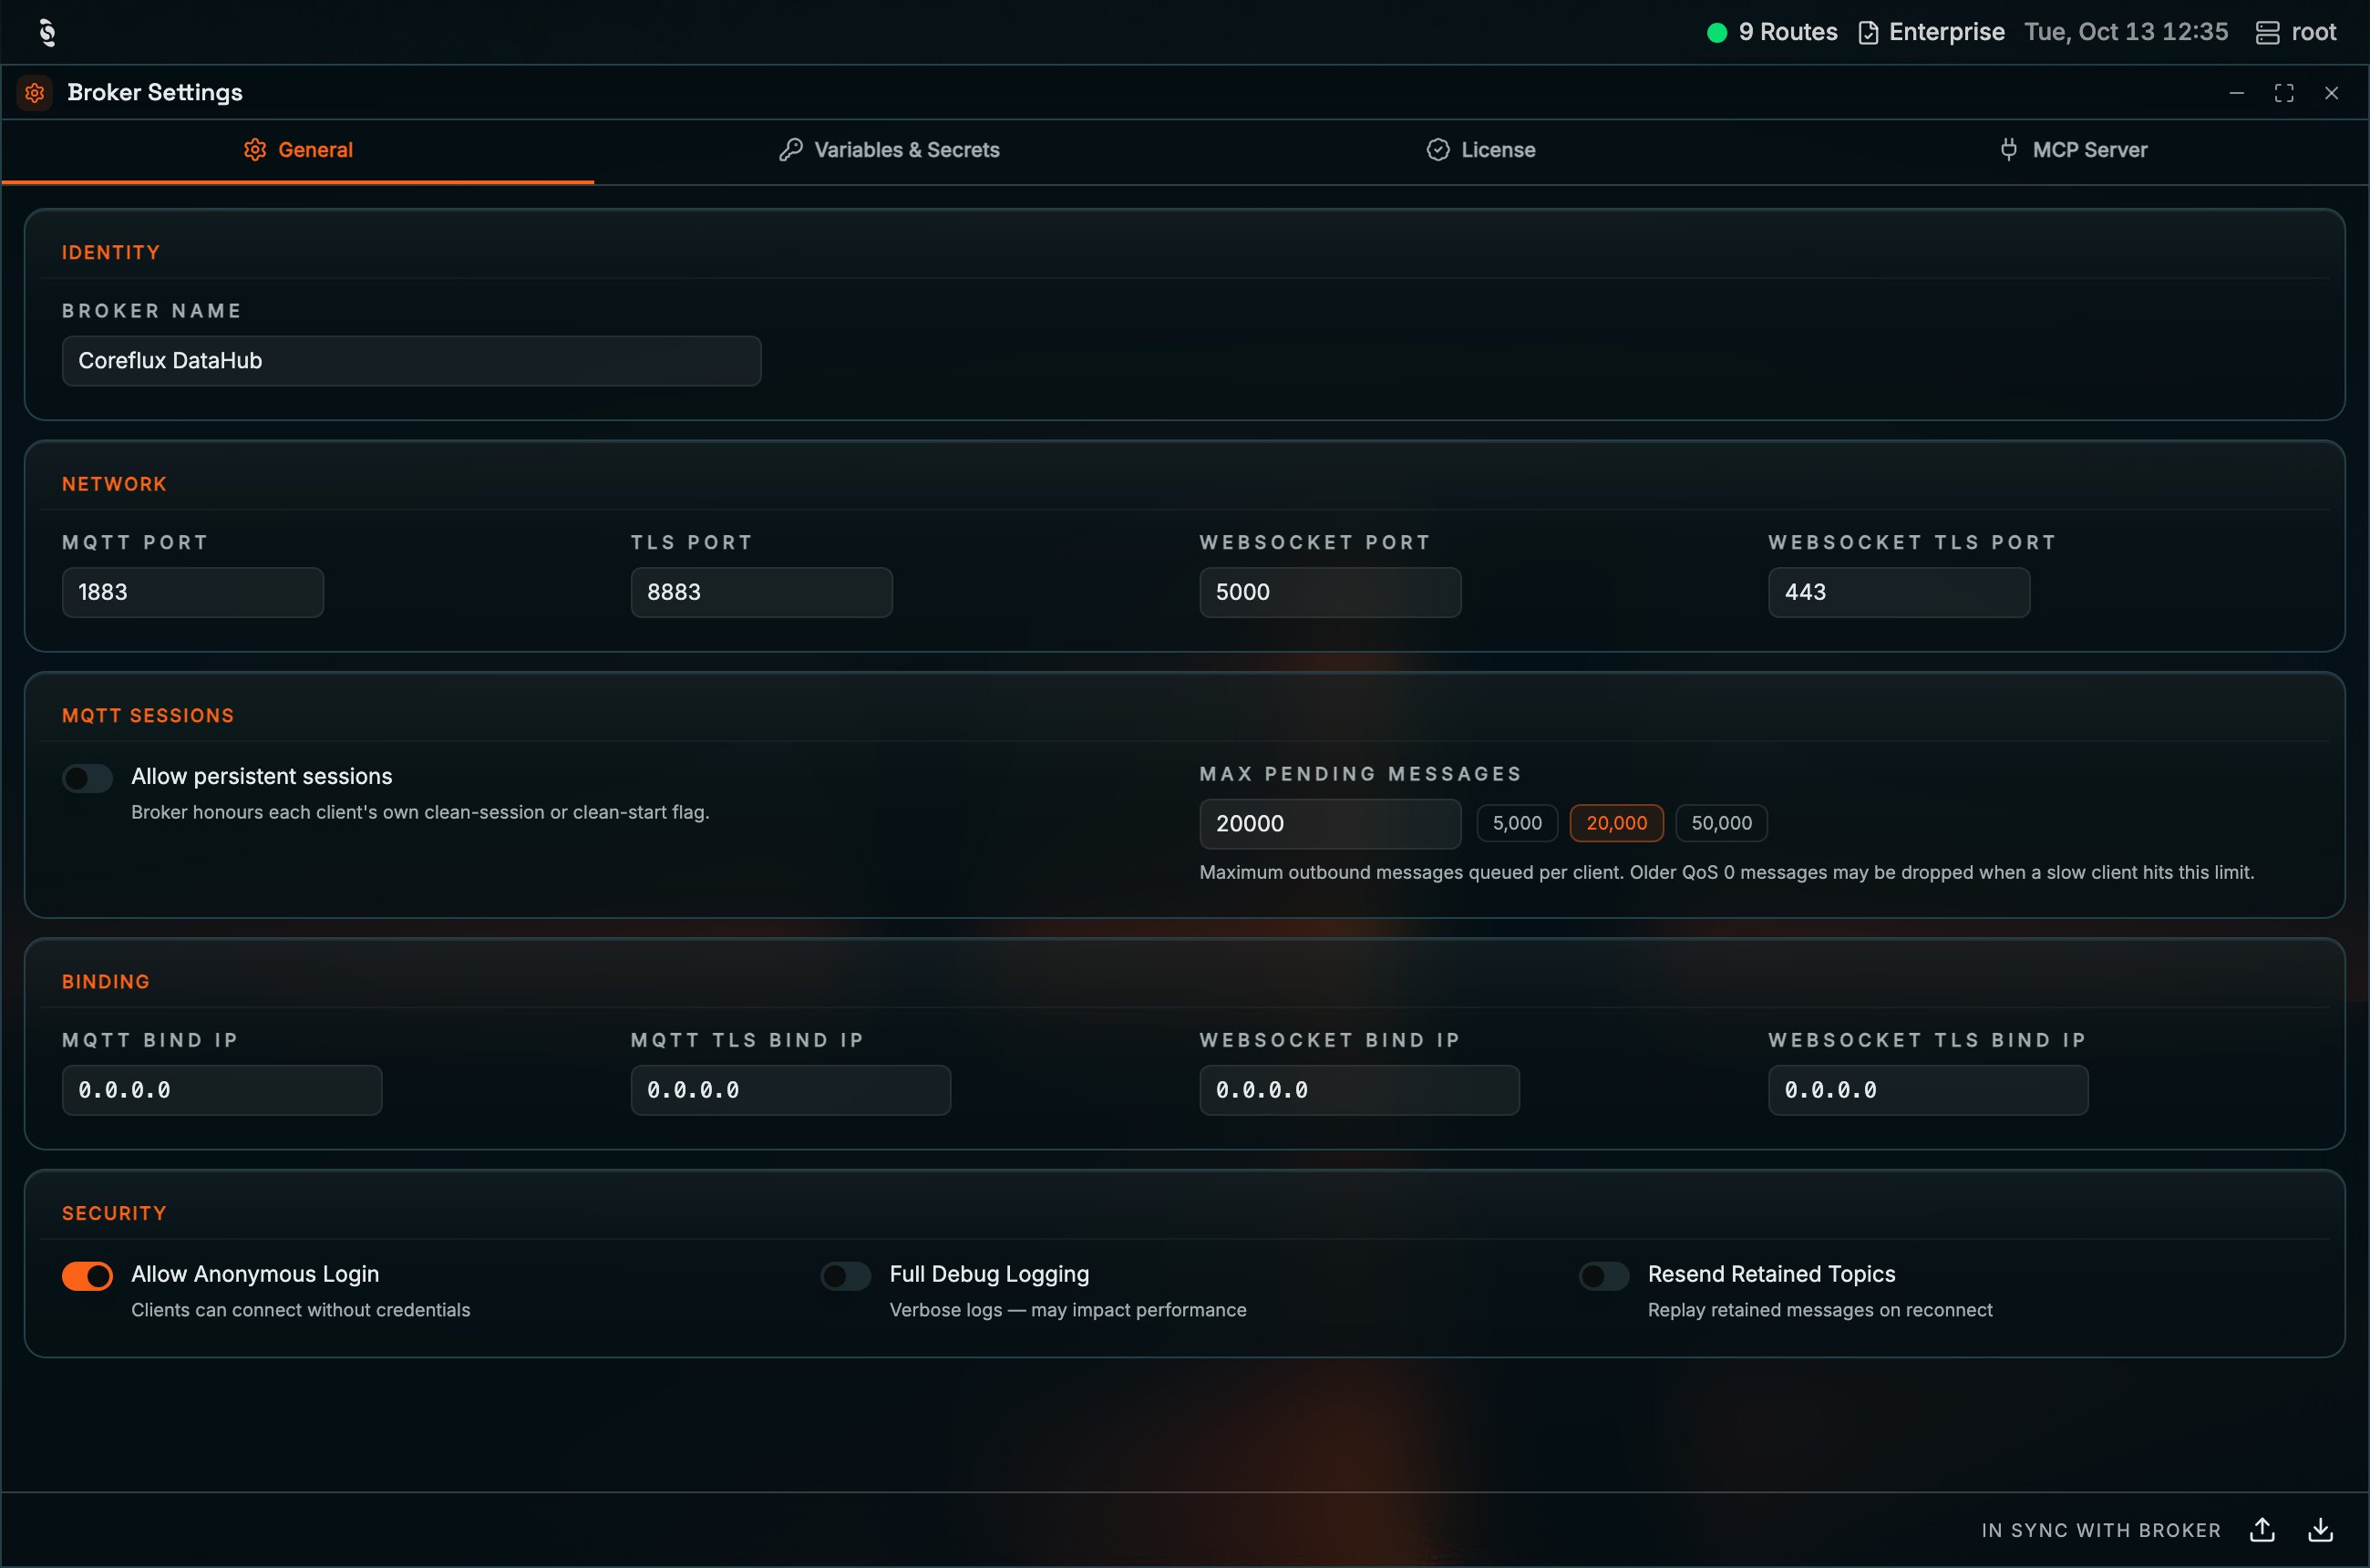Click the 9 Routes status text
Image resolution: width=2370 pixels, height=1568 pixels.
(1788, 33)
